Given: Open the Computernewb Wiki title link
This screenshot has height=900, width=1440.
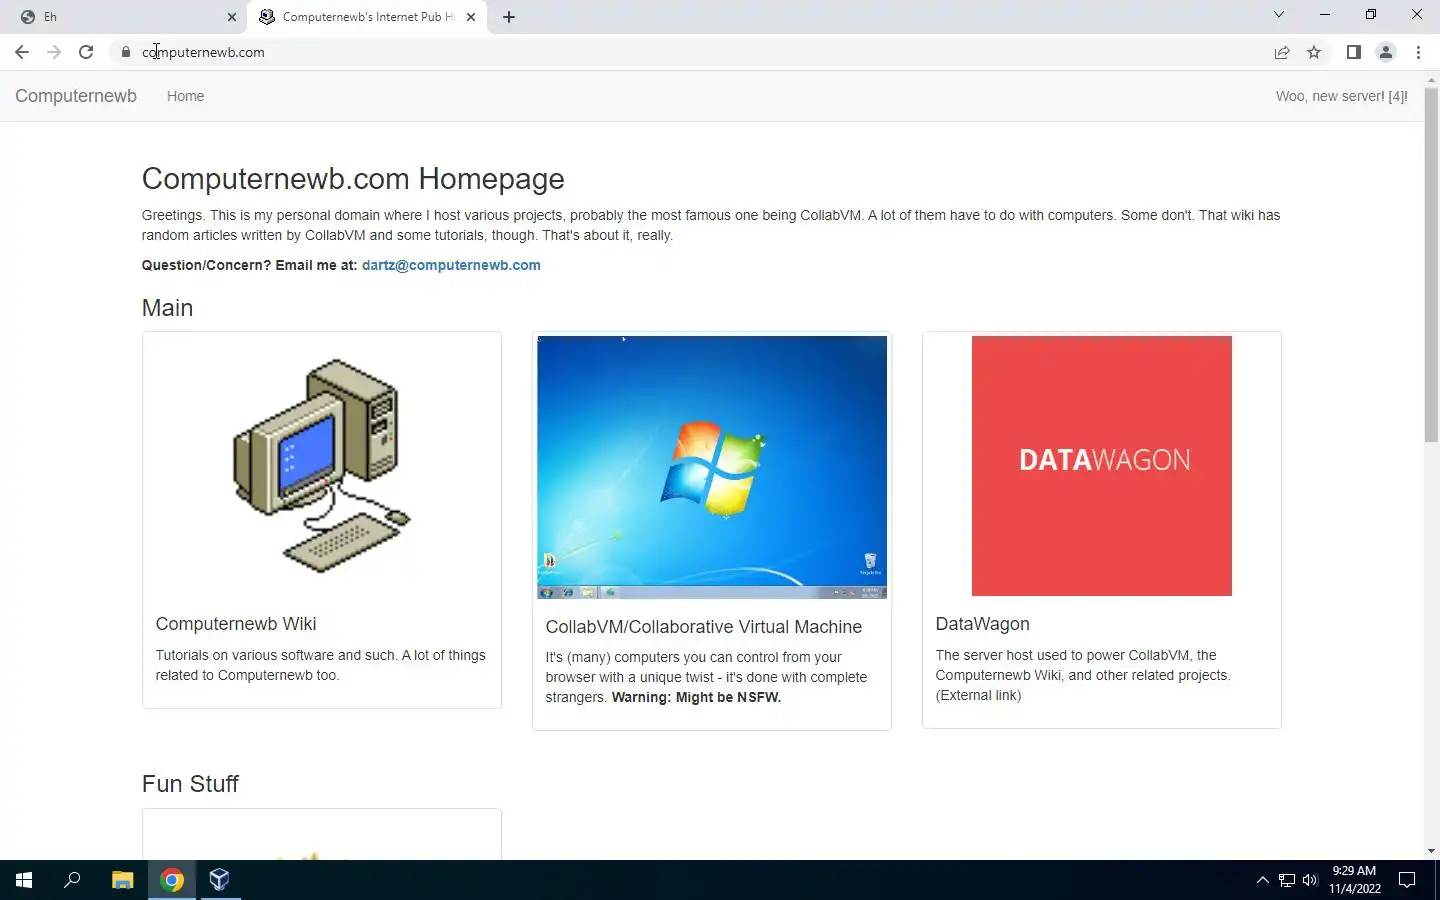Looking at the screenshot, I should [236, 624].
